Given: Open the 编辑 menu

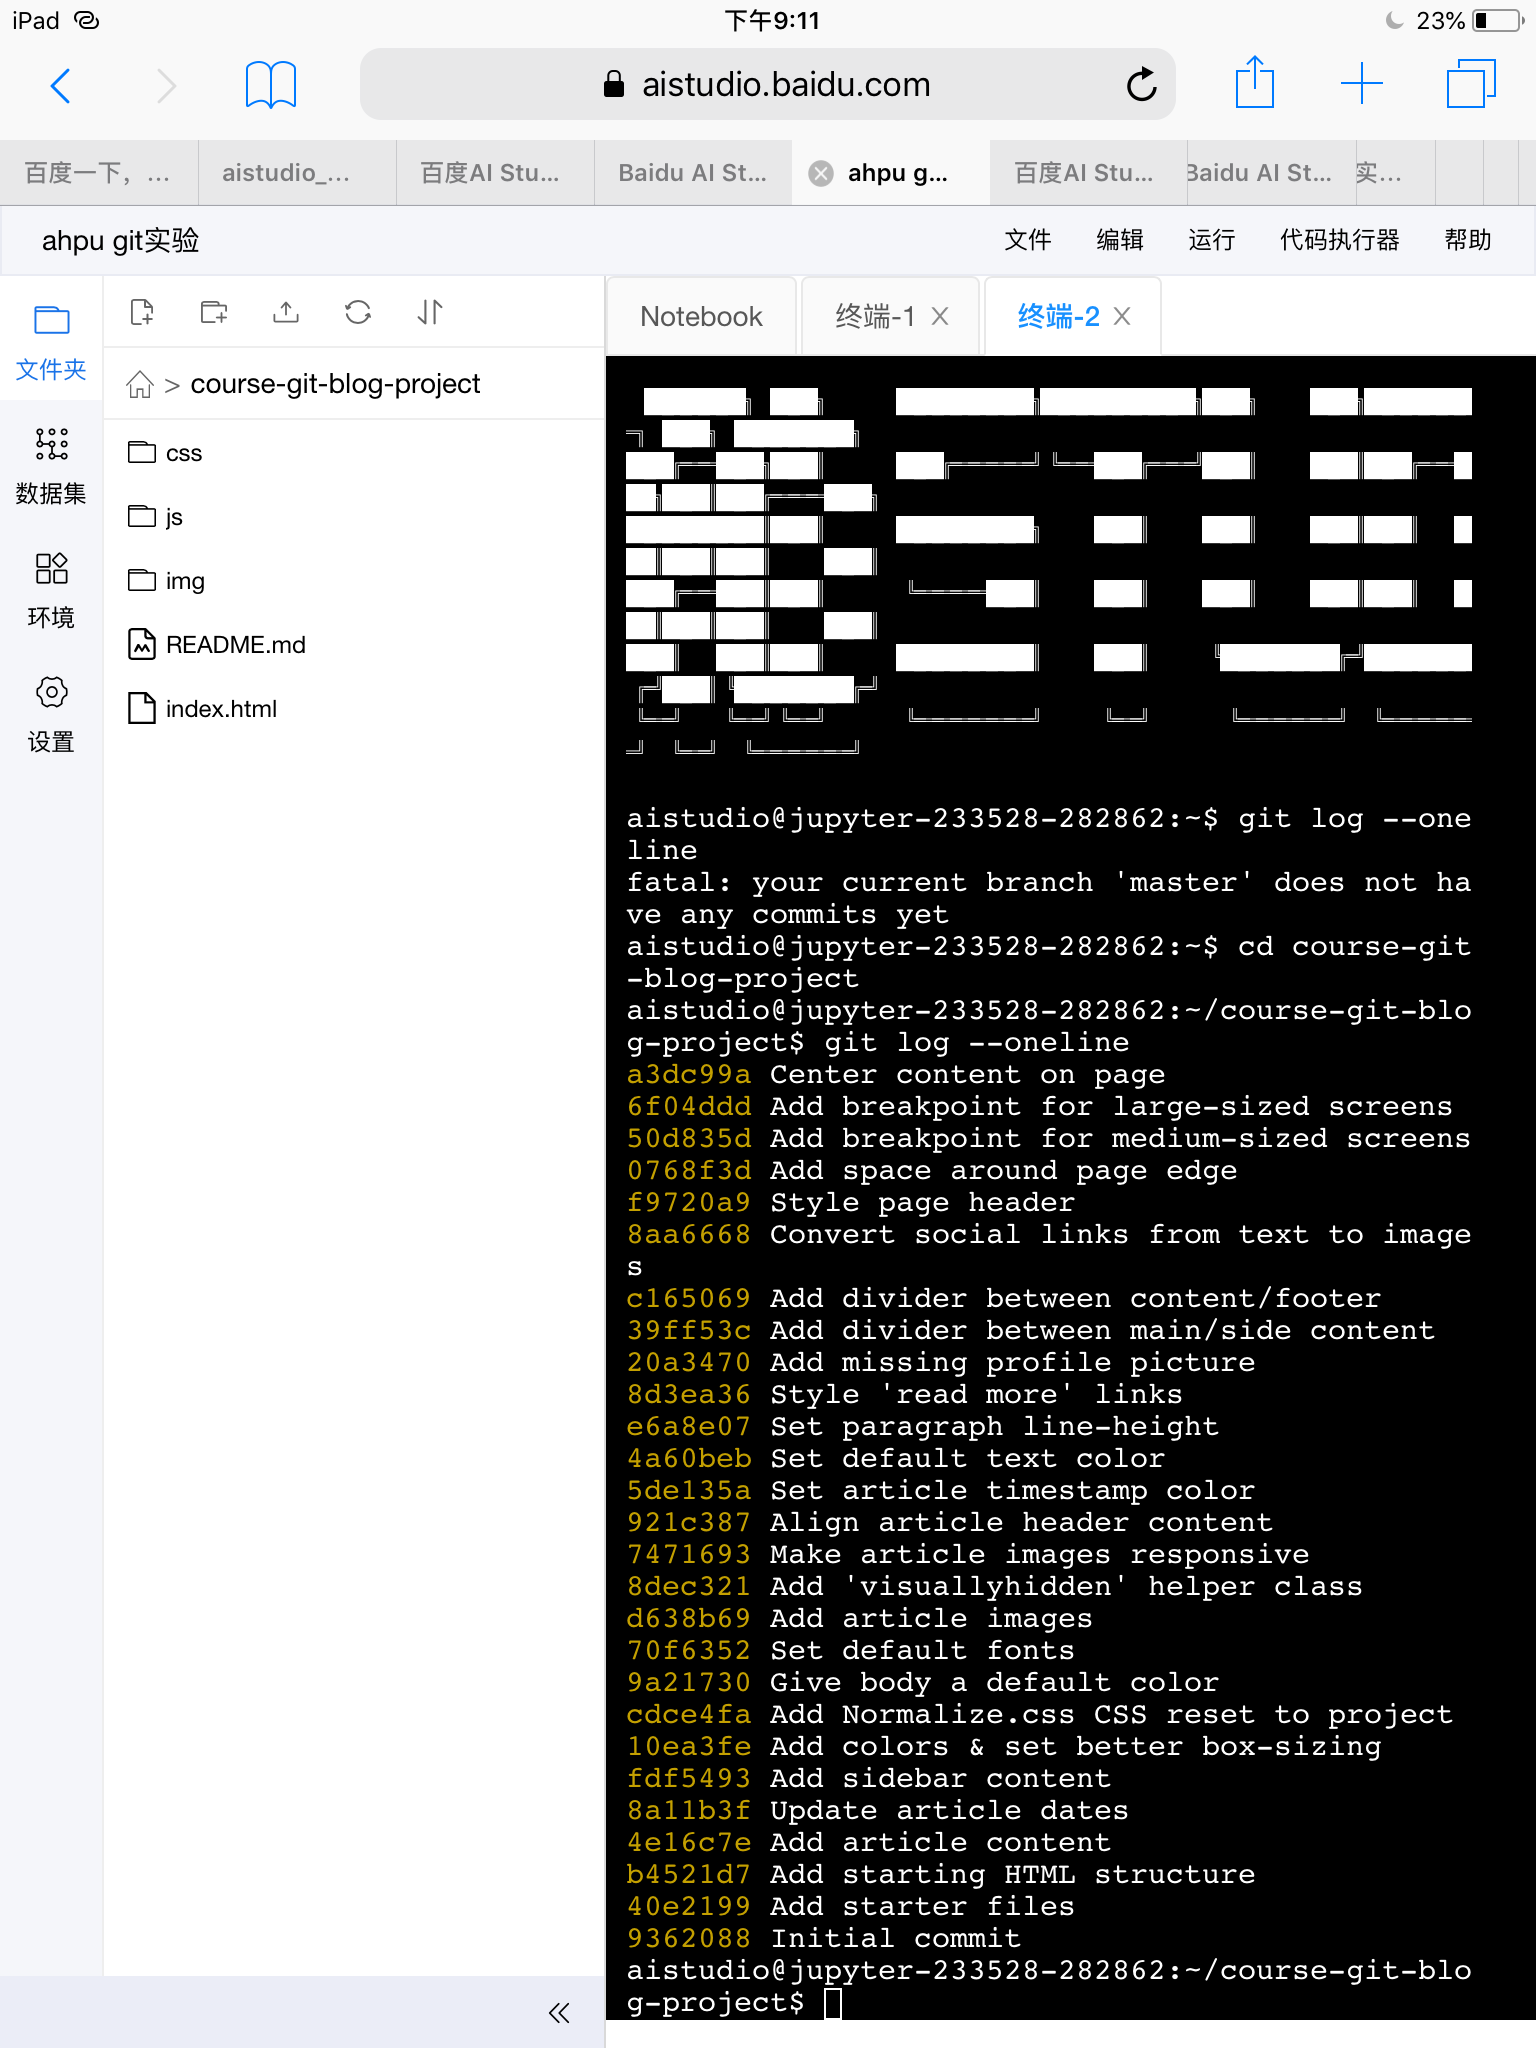Looking at the screenshot, I should (1120, 240).
